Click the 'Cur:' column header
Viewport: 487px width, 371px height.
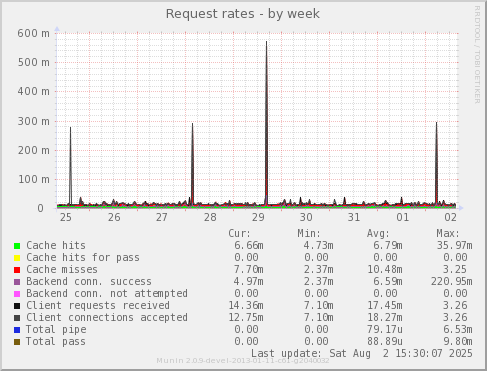pos(239,233)
